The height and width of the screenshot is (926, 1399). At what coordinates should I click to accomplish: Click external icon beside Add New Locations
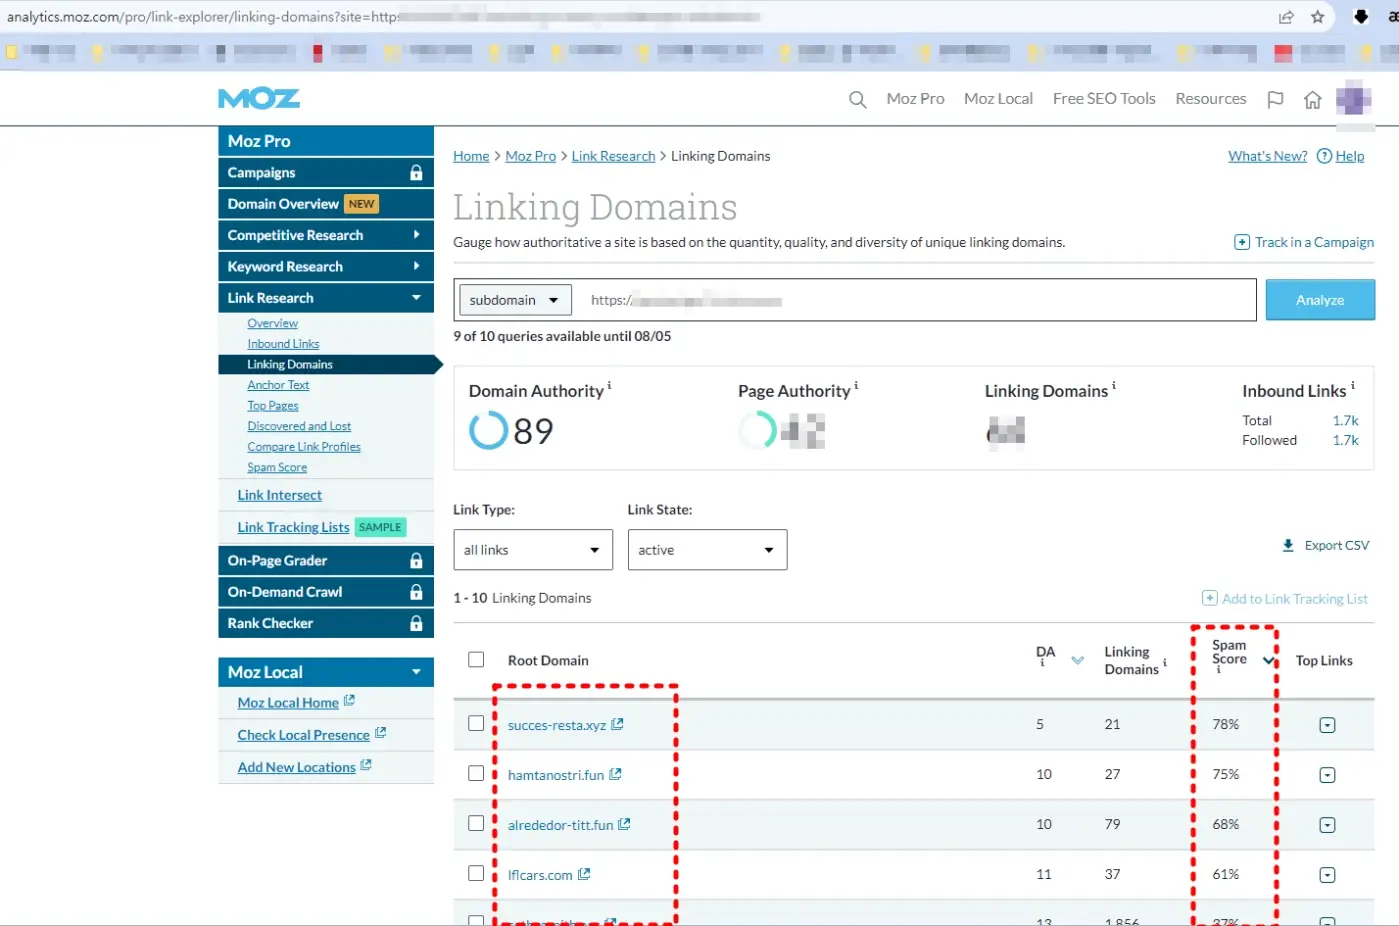[x=366, y=765]
